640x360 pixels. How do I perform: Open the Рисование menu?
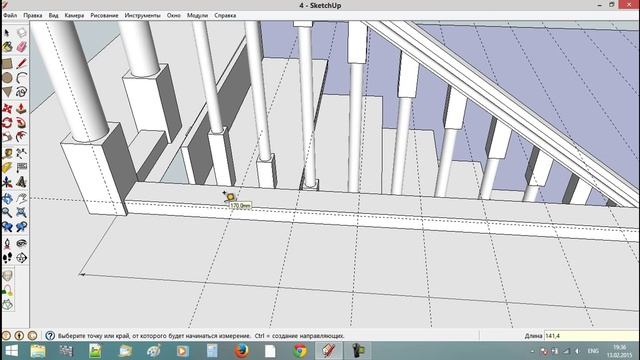tap(104, 16)
